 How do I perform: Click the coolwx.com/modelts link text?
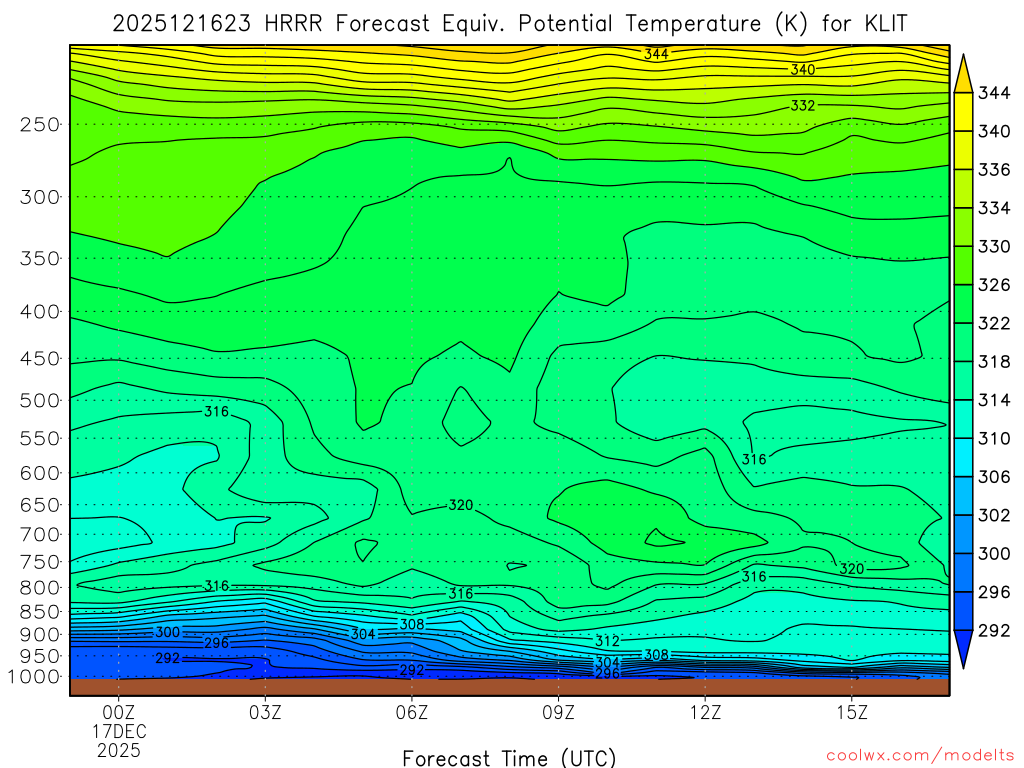coord(918,756)
